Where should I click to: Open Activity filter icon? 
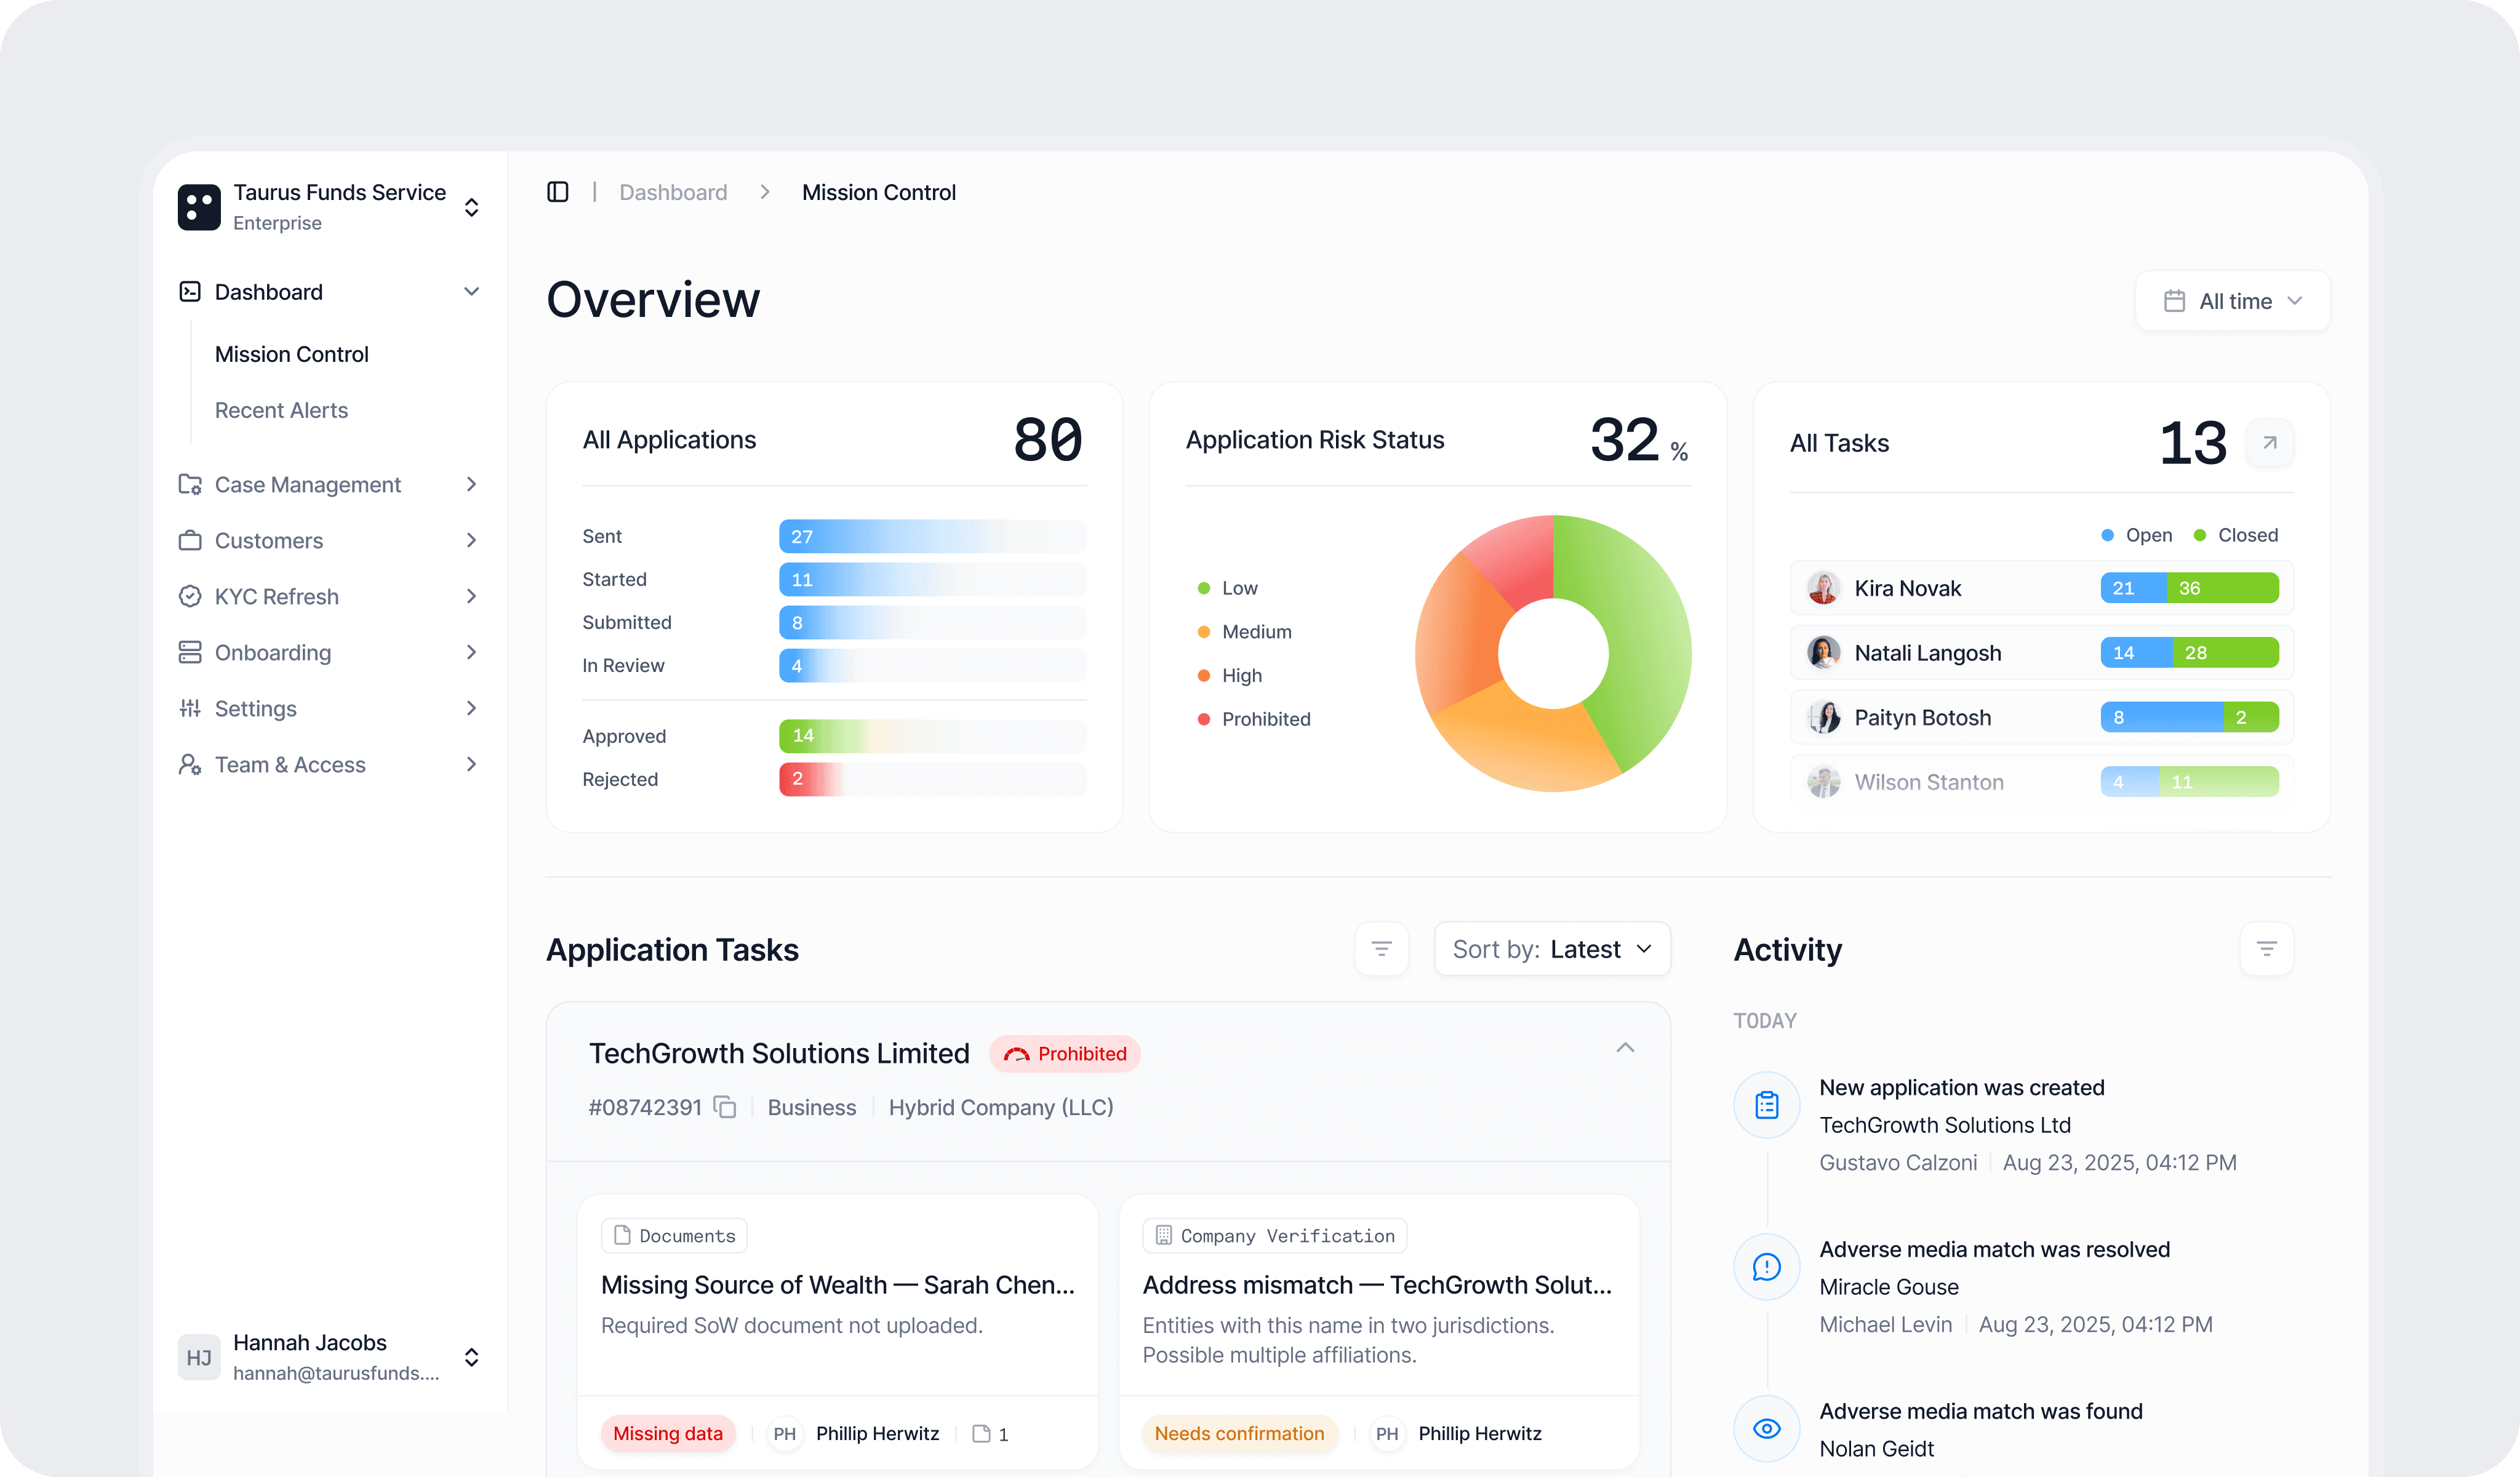point(2267,949)
